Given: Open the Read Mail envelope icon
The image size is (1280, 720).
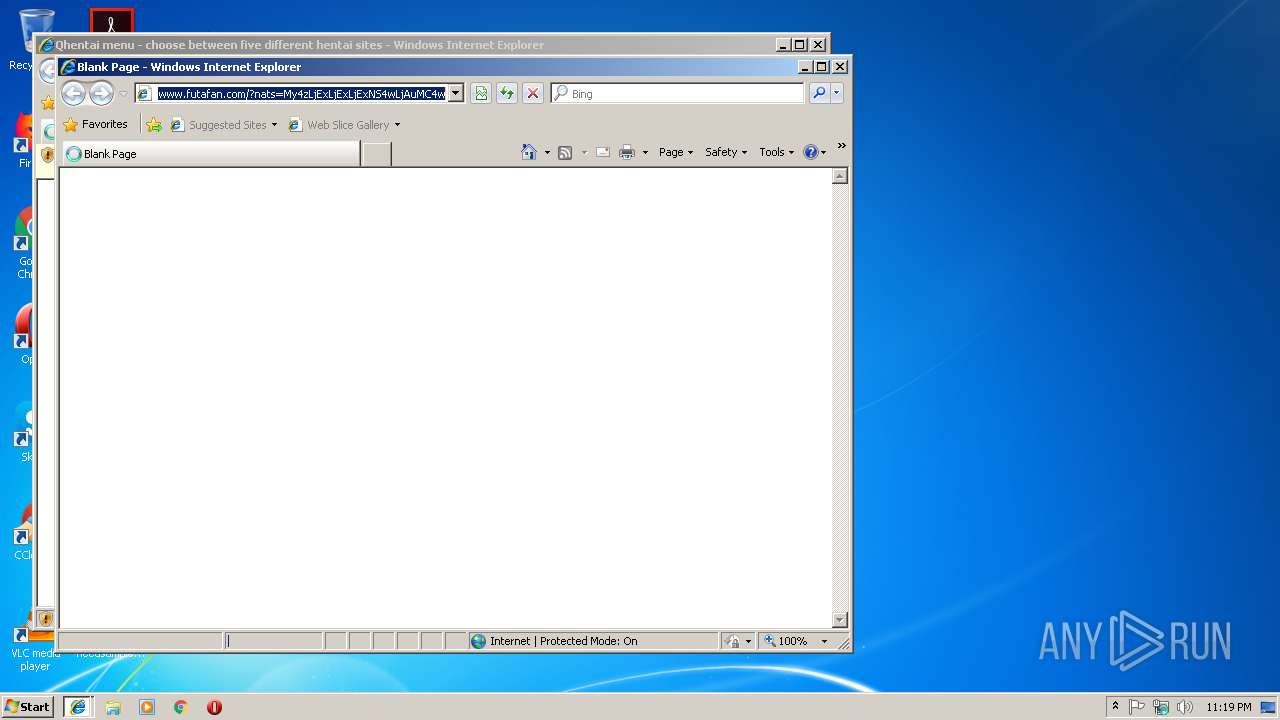Looking at the screenshot, I should (x=603, y=153).
